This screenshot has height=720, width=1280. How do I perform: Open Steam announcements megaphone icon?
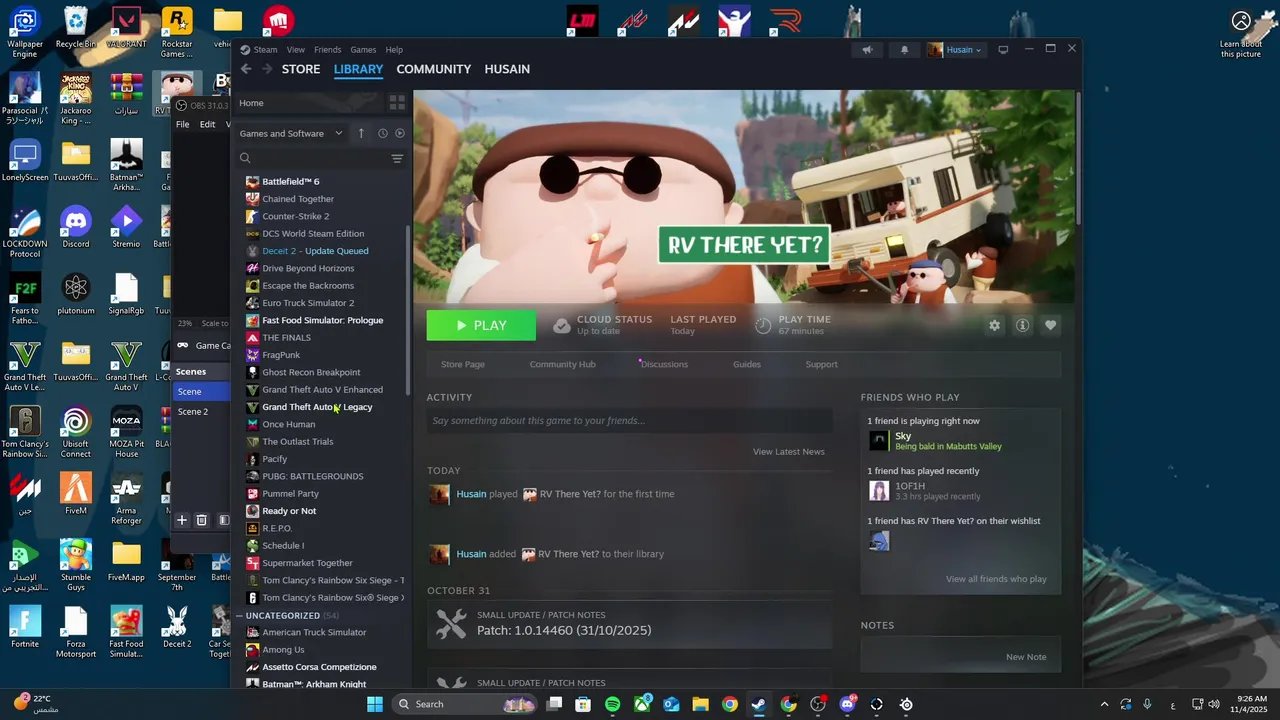(x=867, y=50)
